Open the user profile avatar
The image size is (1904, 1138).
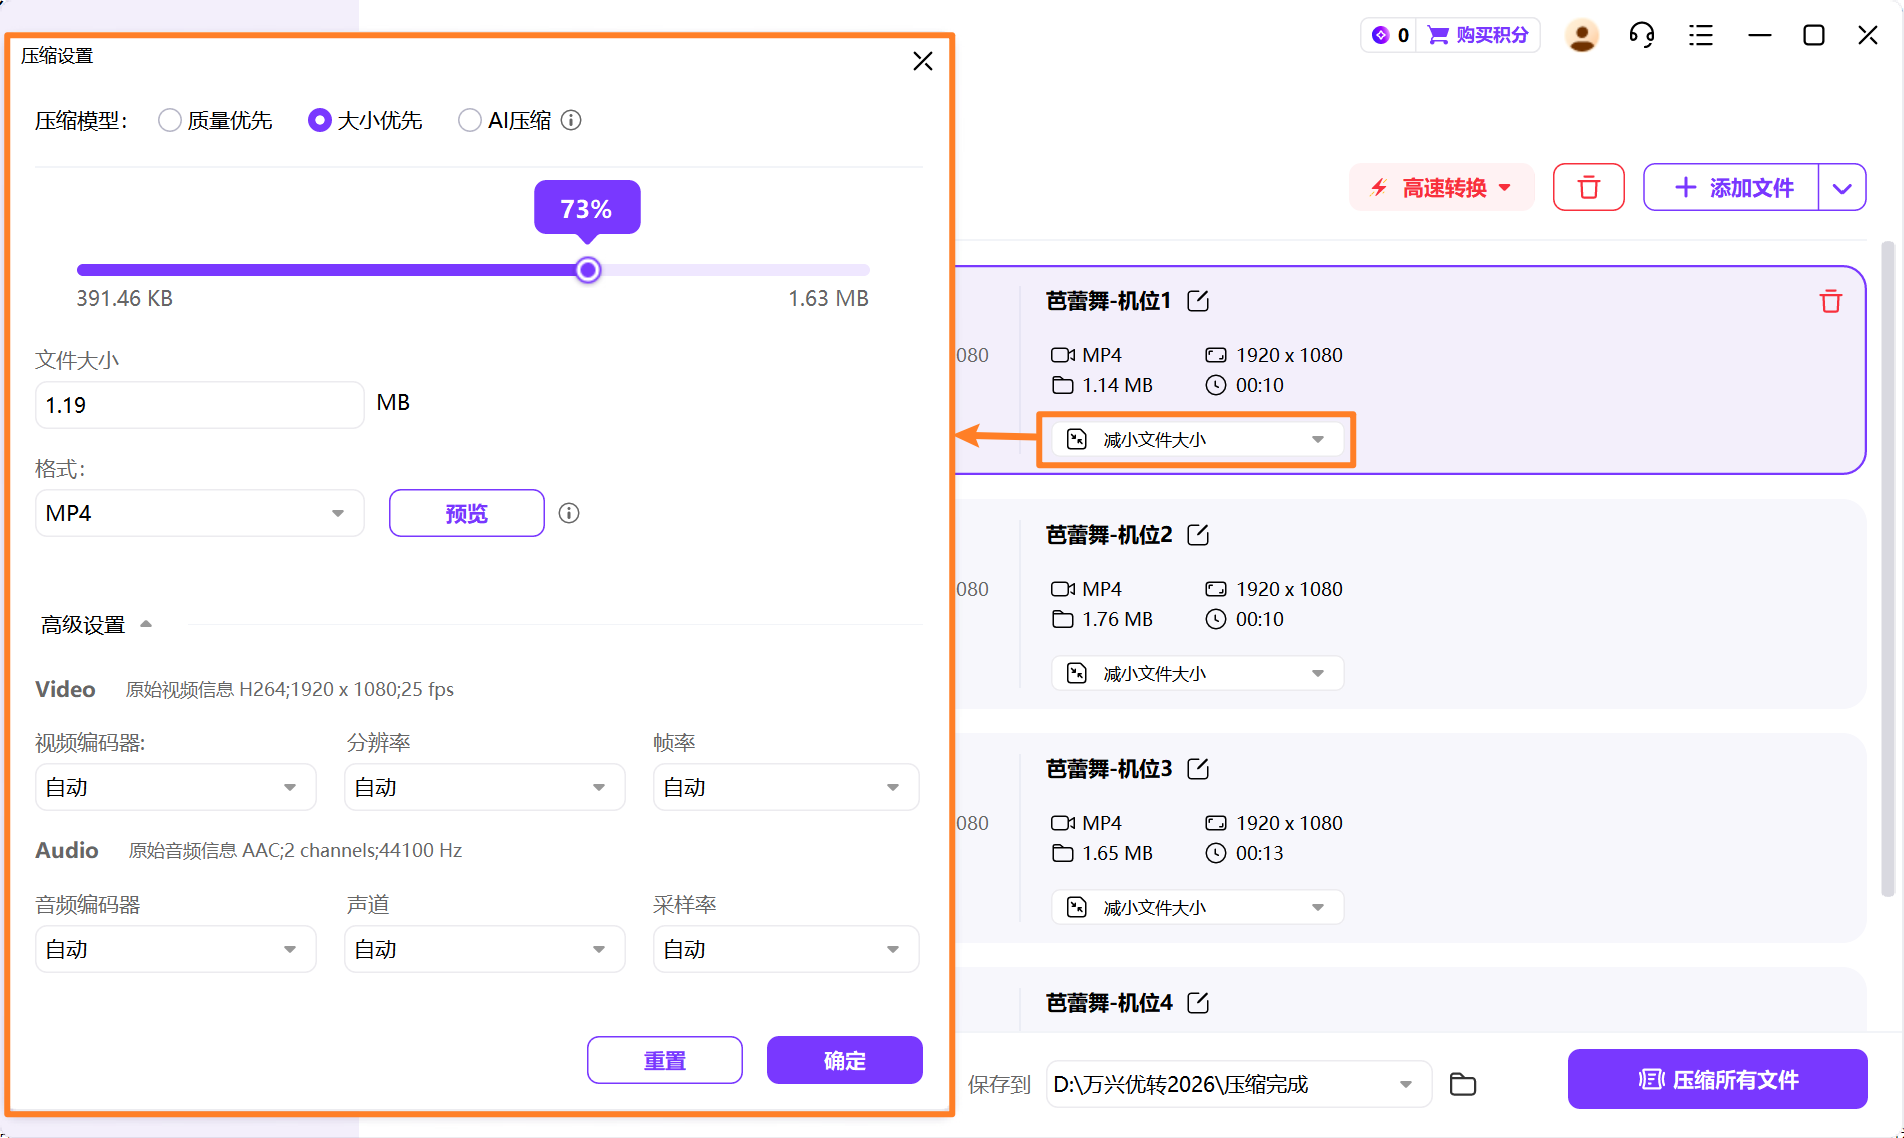click(x=1581, y=34)
